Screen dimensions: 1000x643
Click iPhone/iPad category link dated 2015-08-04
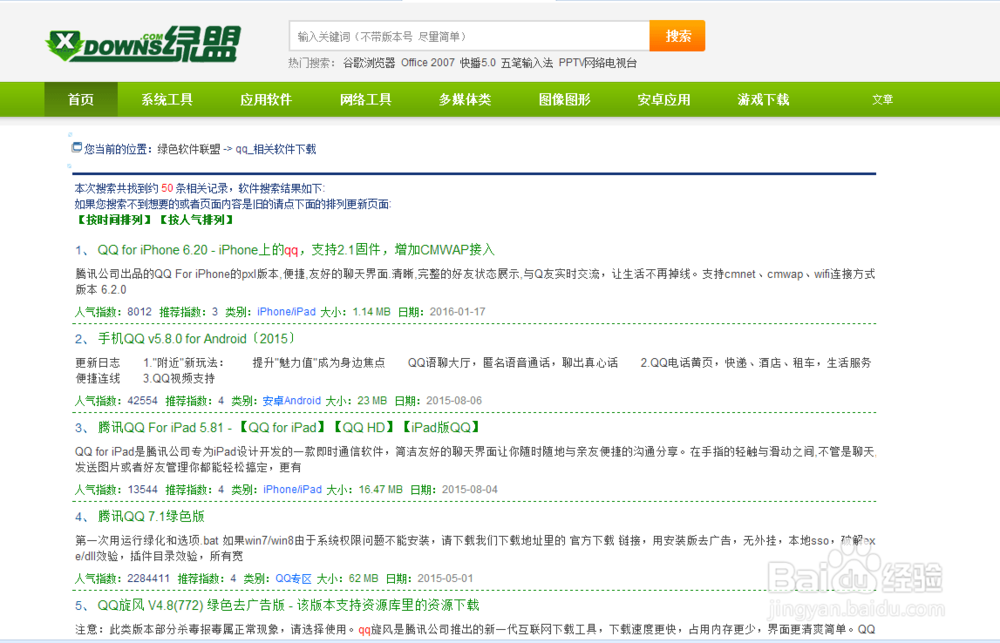pos(293,489)
